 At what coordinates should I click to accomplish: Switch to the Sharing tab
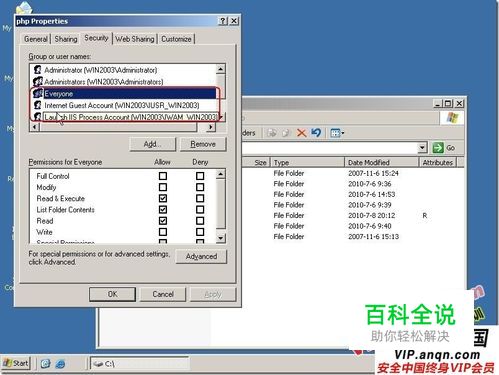[x=66, y=39]
